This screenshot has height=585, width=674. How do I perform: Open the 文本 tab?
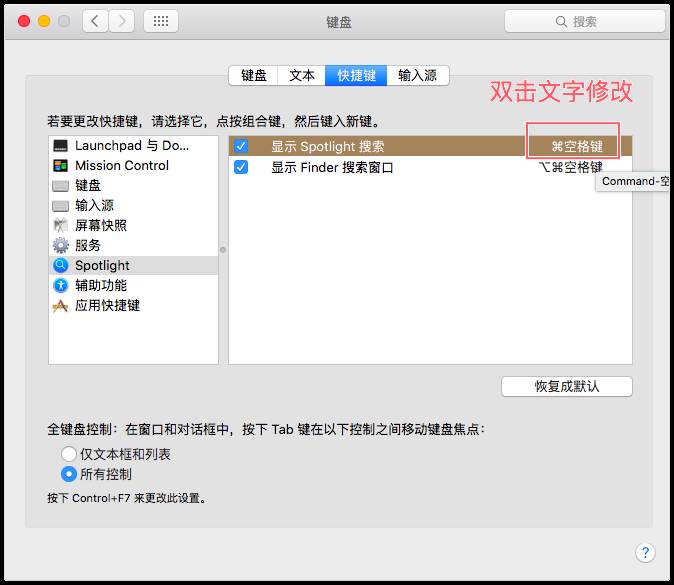302,75
